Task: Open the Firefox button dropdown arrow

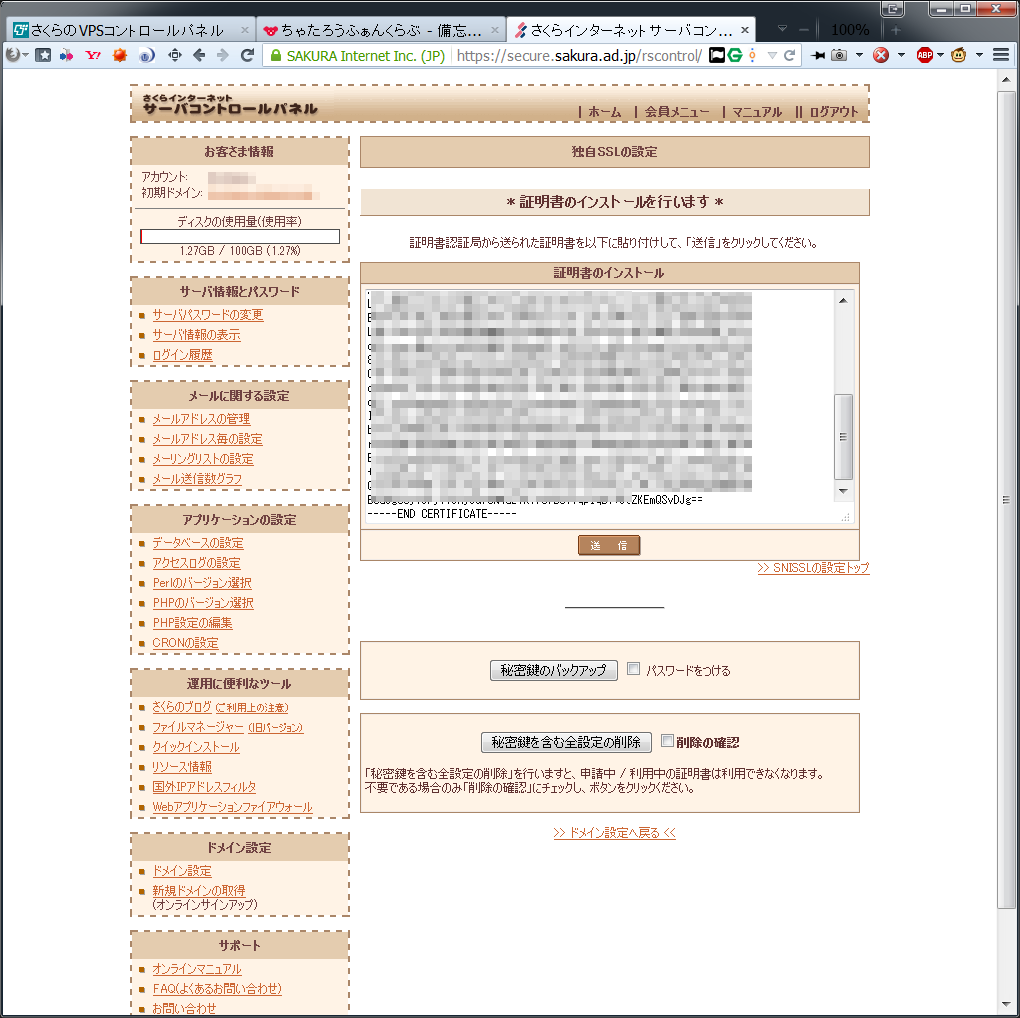Action: tap(25, 55)
